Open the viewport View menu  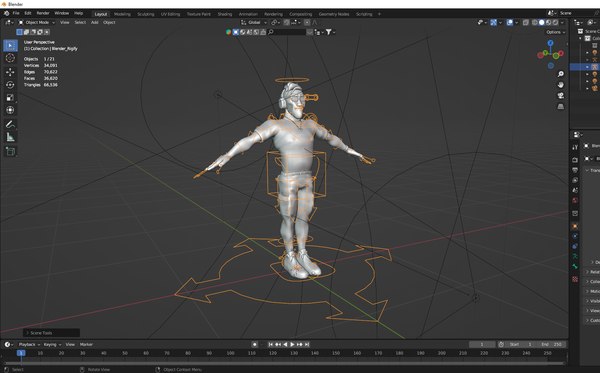(x=65, y=23)
